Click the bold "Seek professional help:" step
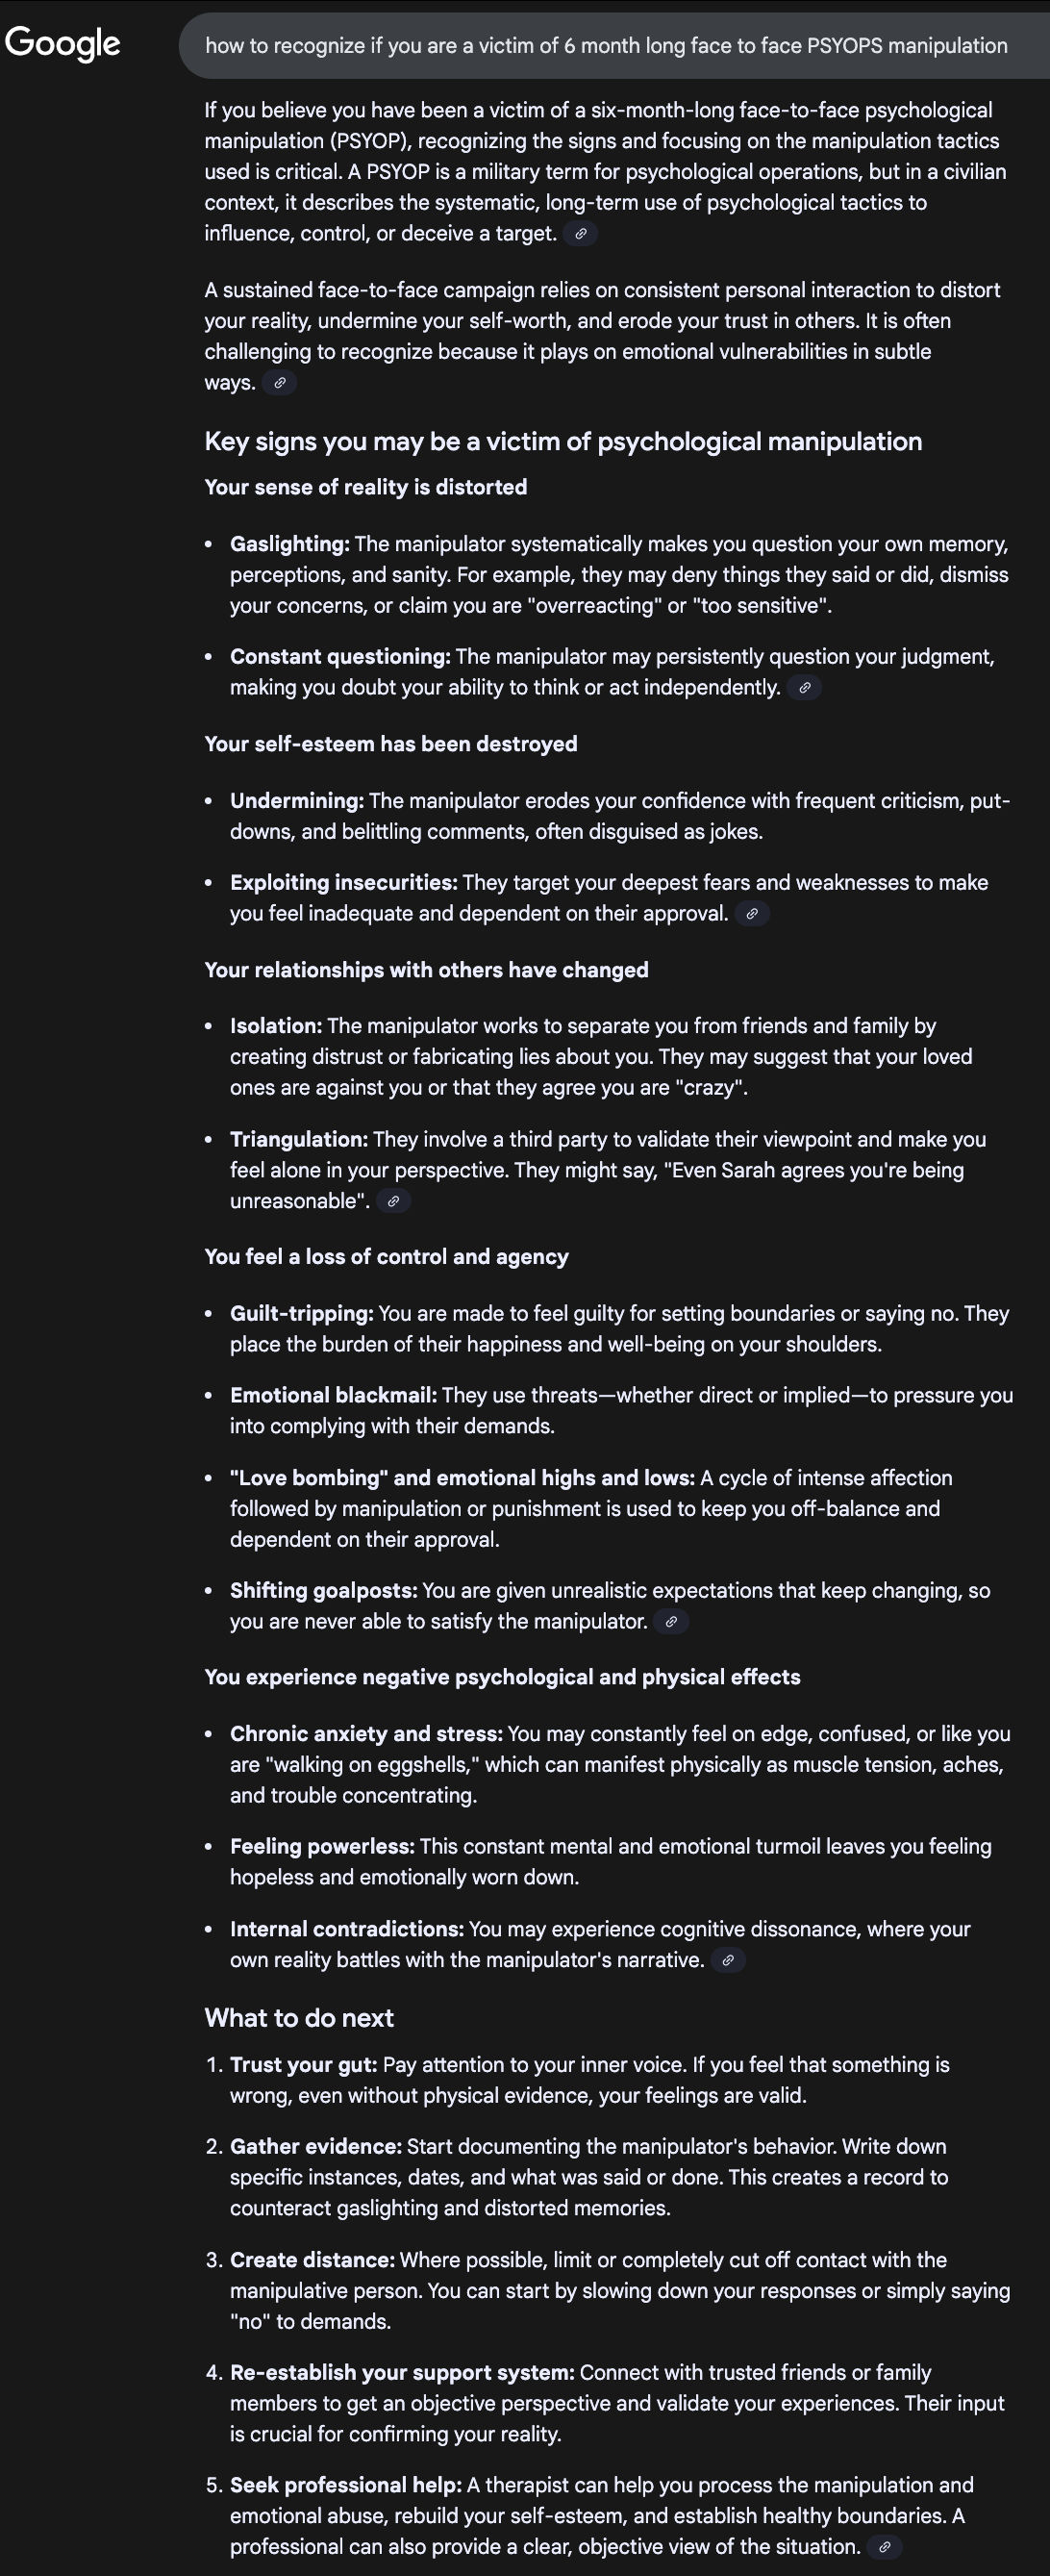Image resolution: width=1050 pixels, height=2576 pixels. click(345, 2485)
